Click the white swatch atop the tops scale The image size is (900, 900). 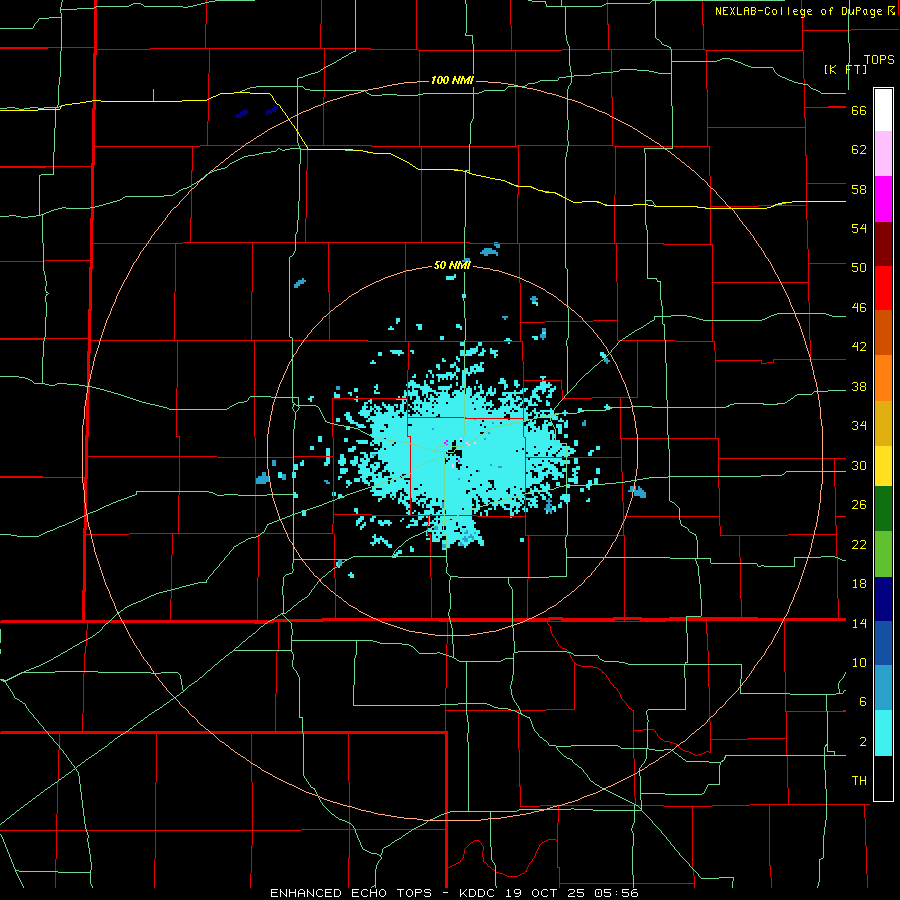coord(883,110)
